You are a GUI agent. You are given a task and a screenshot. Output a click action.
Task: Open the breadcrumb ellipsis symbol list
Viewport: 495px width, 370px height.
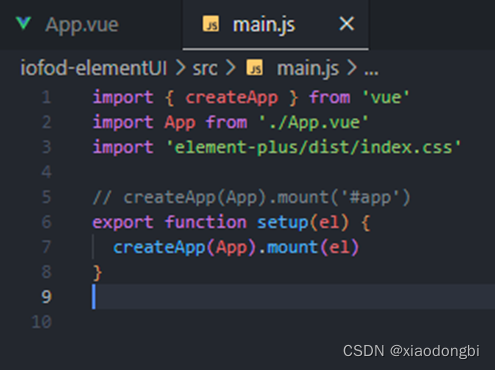(371, 71)
